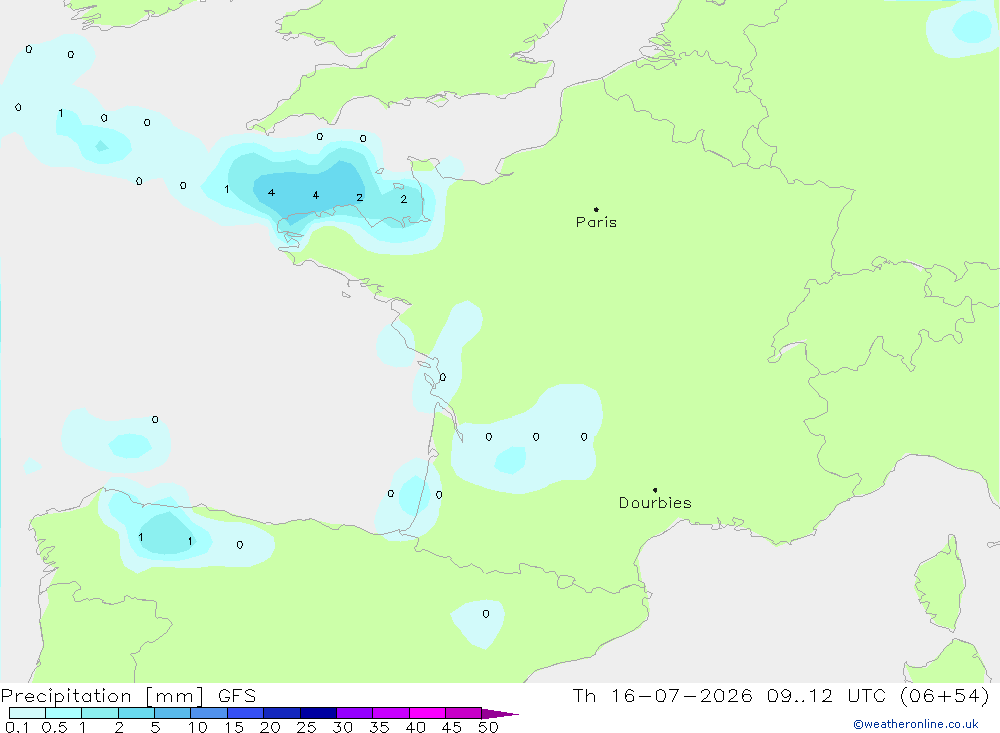This screenshot has width=1000, height=733.
Task: Pick the 20–25 mm dark blue legend swatch
Action: (282, 713)
